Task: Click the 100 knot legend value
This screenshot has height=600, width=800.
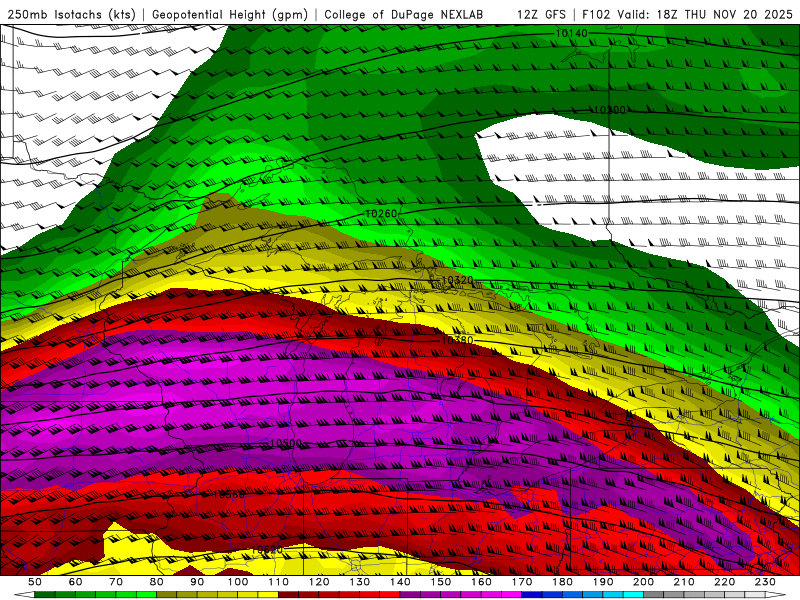Action: click(238, 582)
